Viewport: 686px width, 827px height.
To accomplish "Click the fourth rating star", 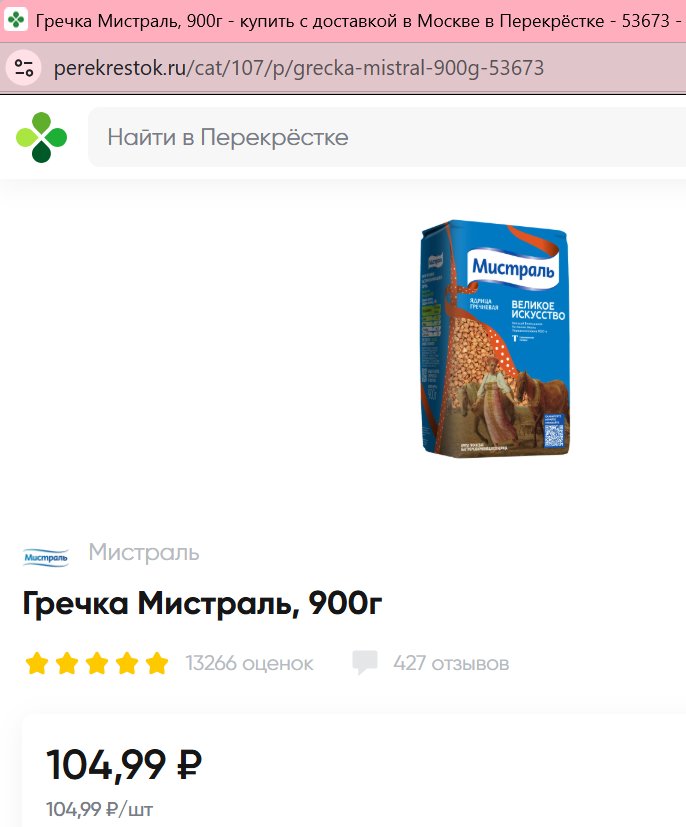I will (127, 663).
